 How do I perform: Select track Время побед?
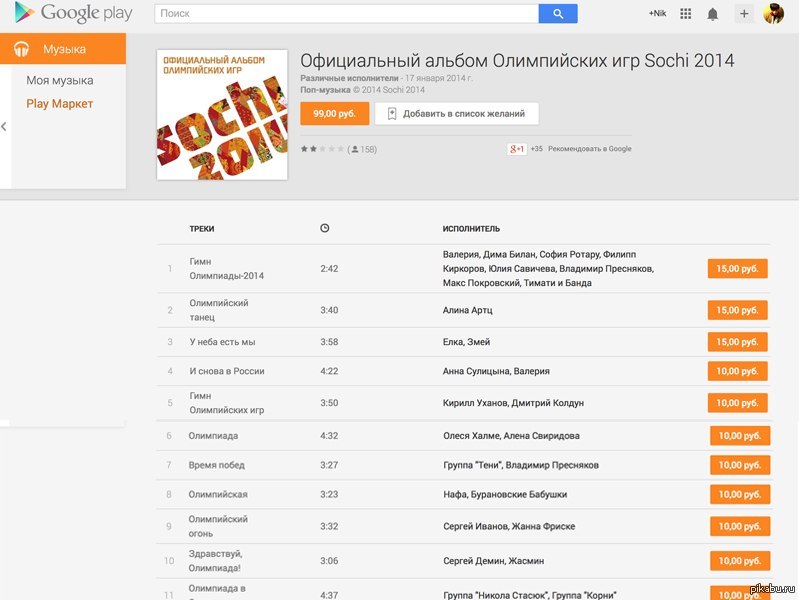pos(216,465)
